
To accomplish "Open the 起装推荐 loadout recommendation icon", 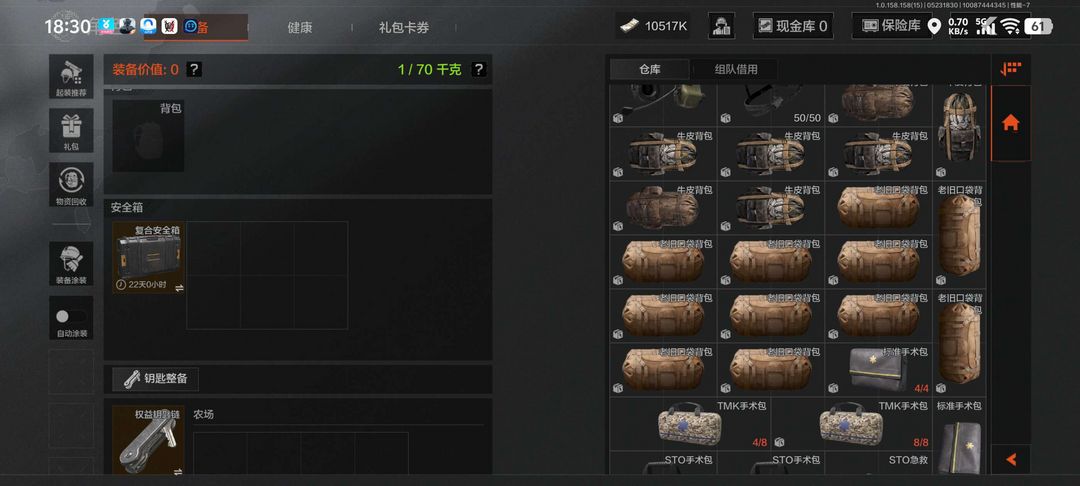I will [71, 76].
